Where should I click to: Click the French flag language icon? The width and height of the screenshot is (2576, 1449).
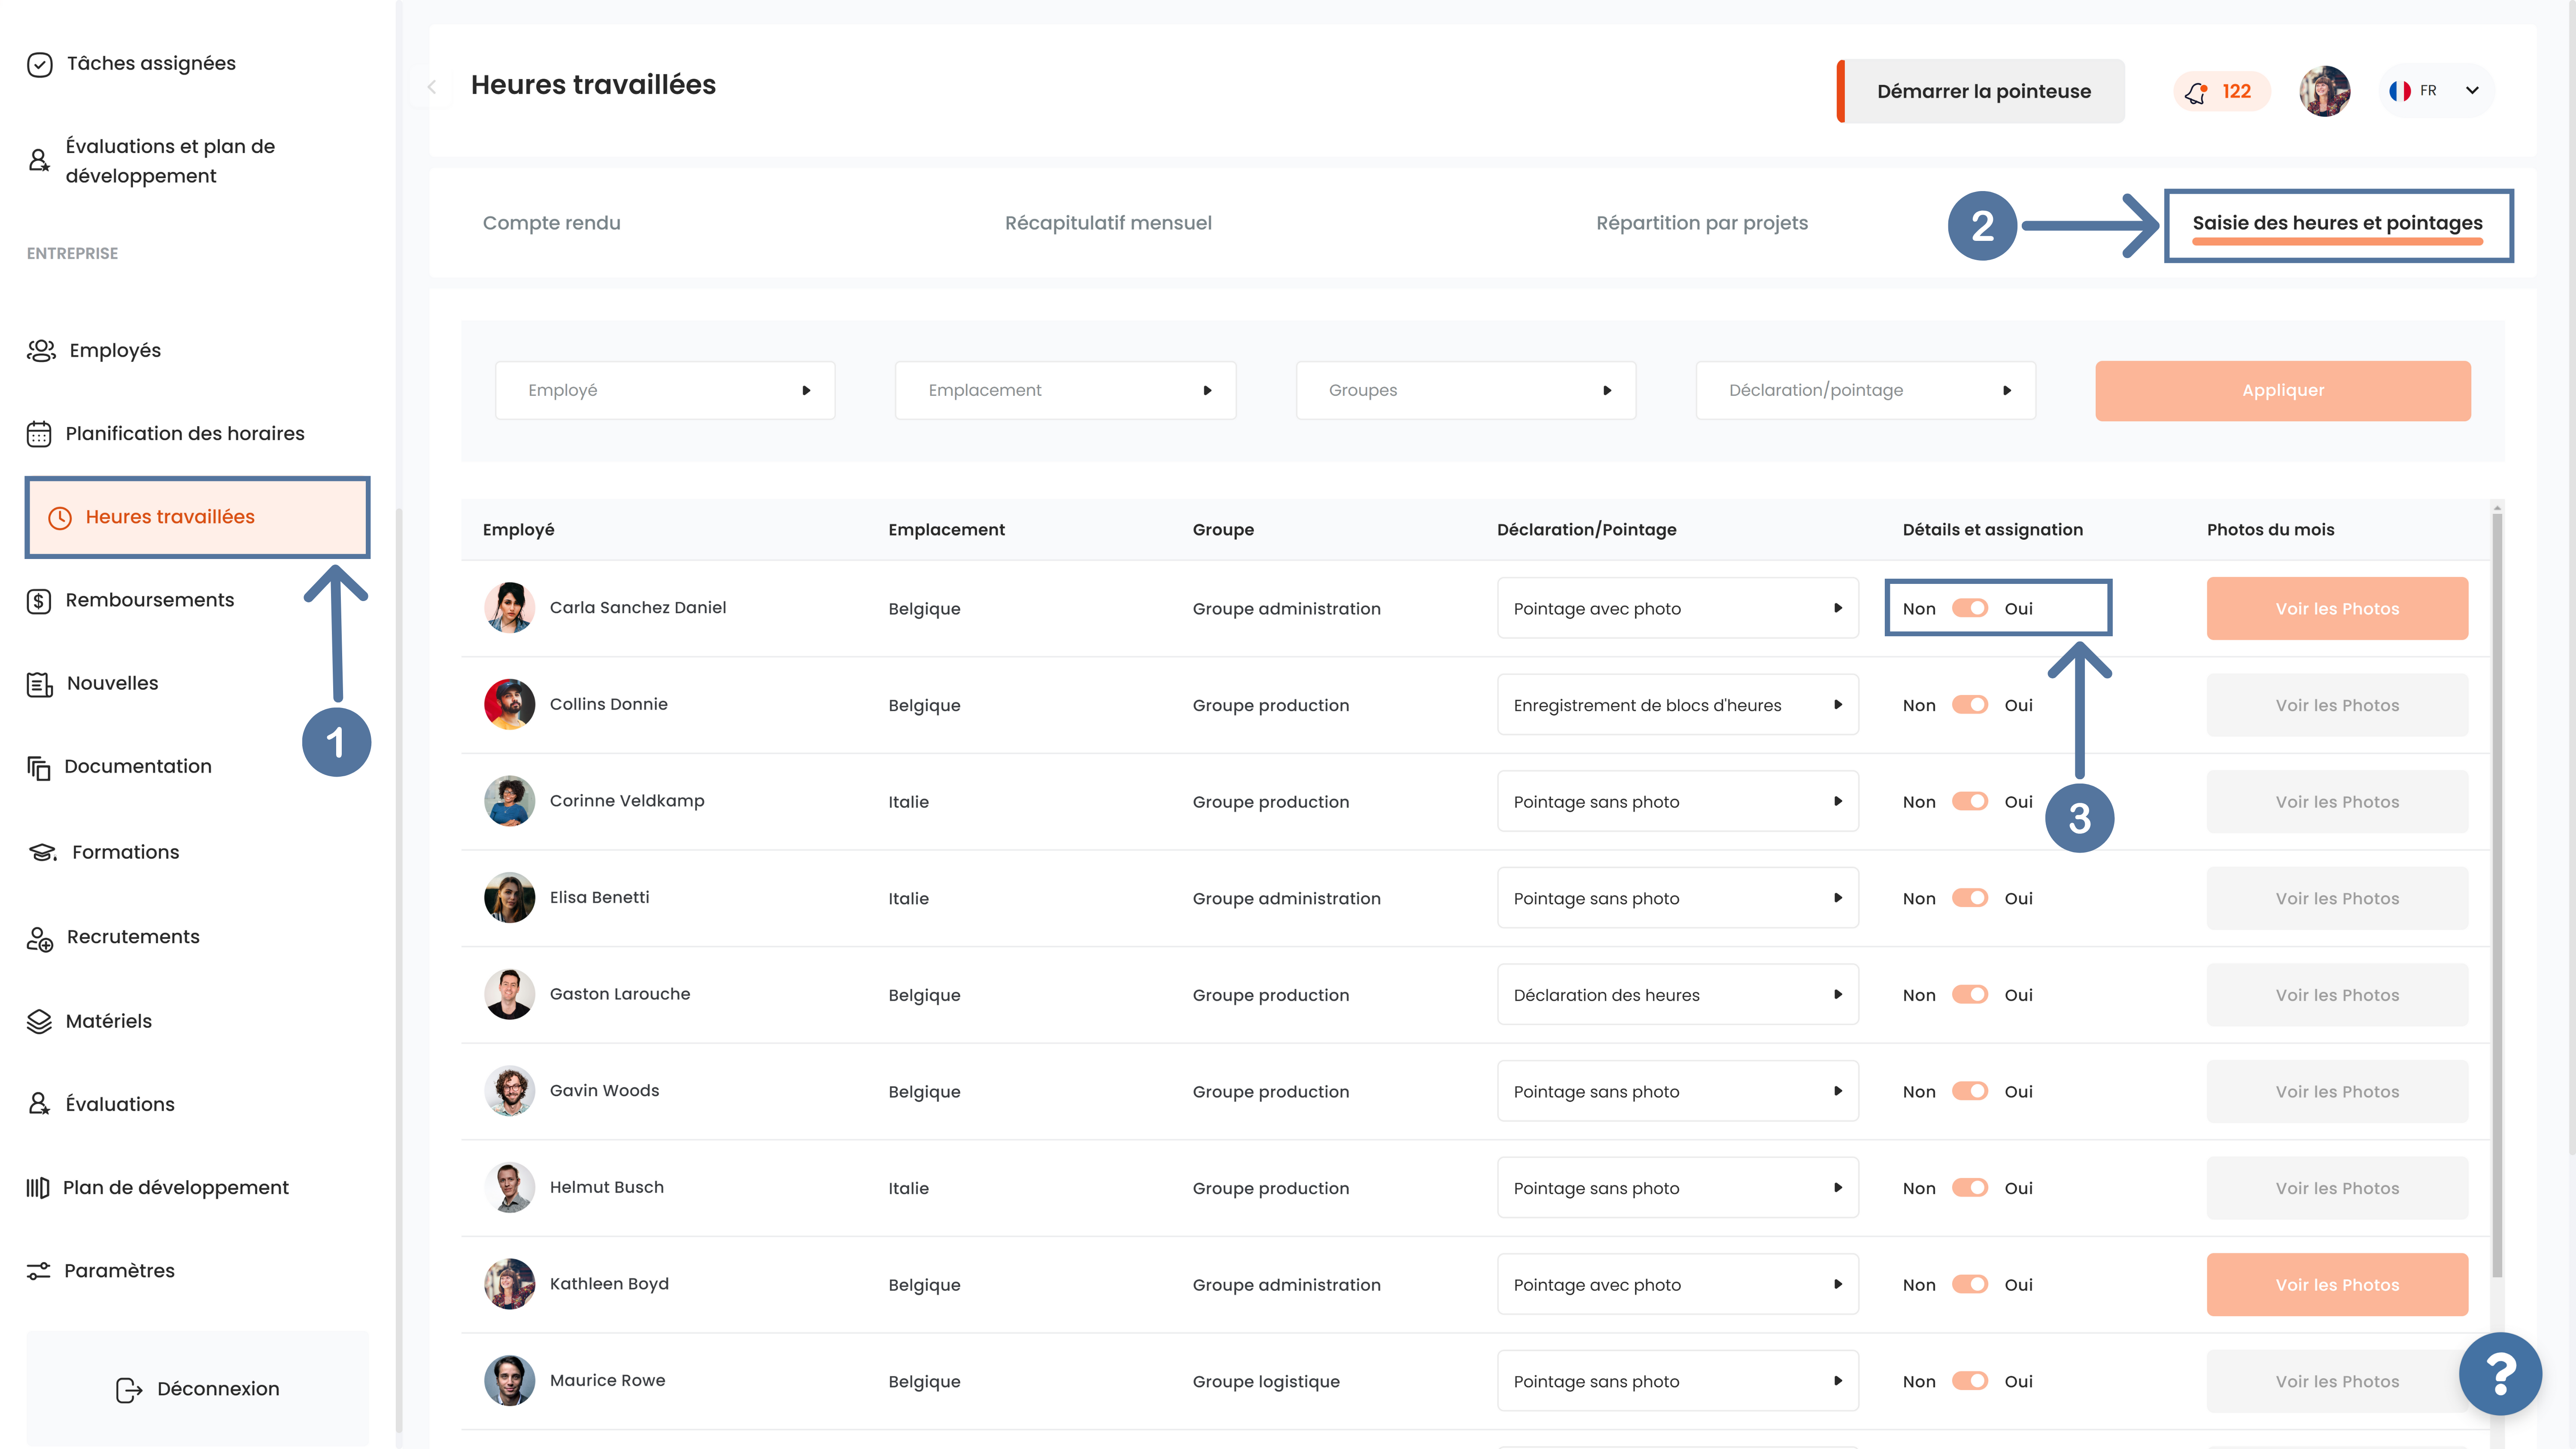click(2399, 91)
